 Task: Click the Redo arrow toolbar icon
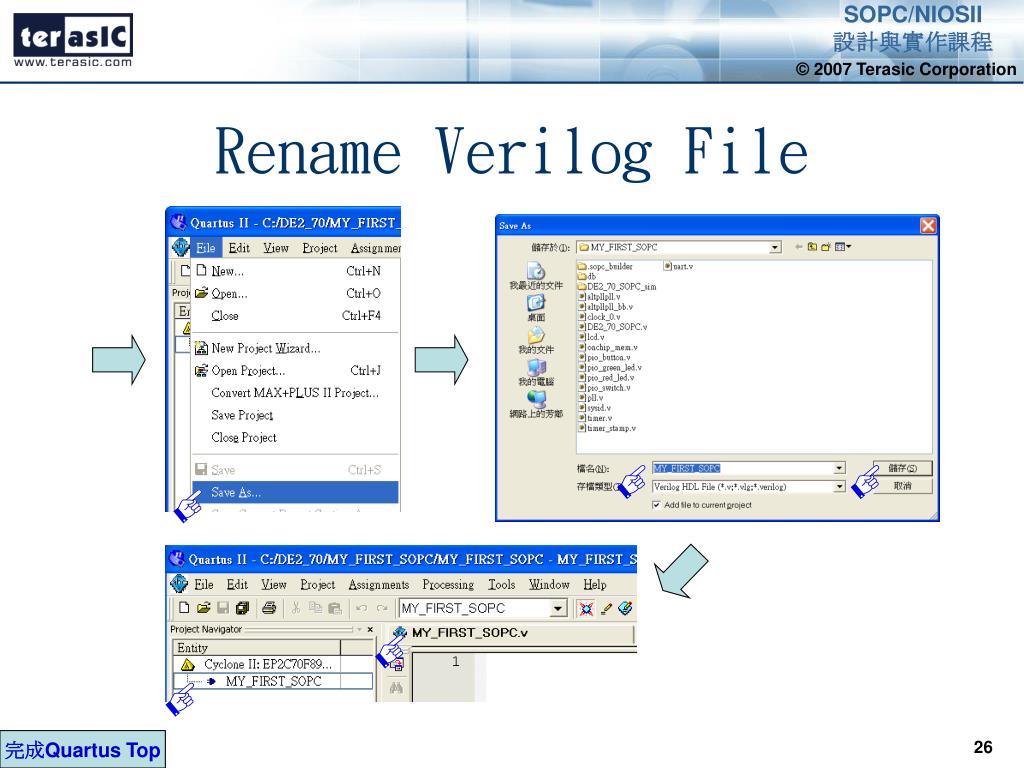pos(382,608)
